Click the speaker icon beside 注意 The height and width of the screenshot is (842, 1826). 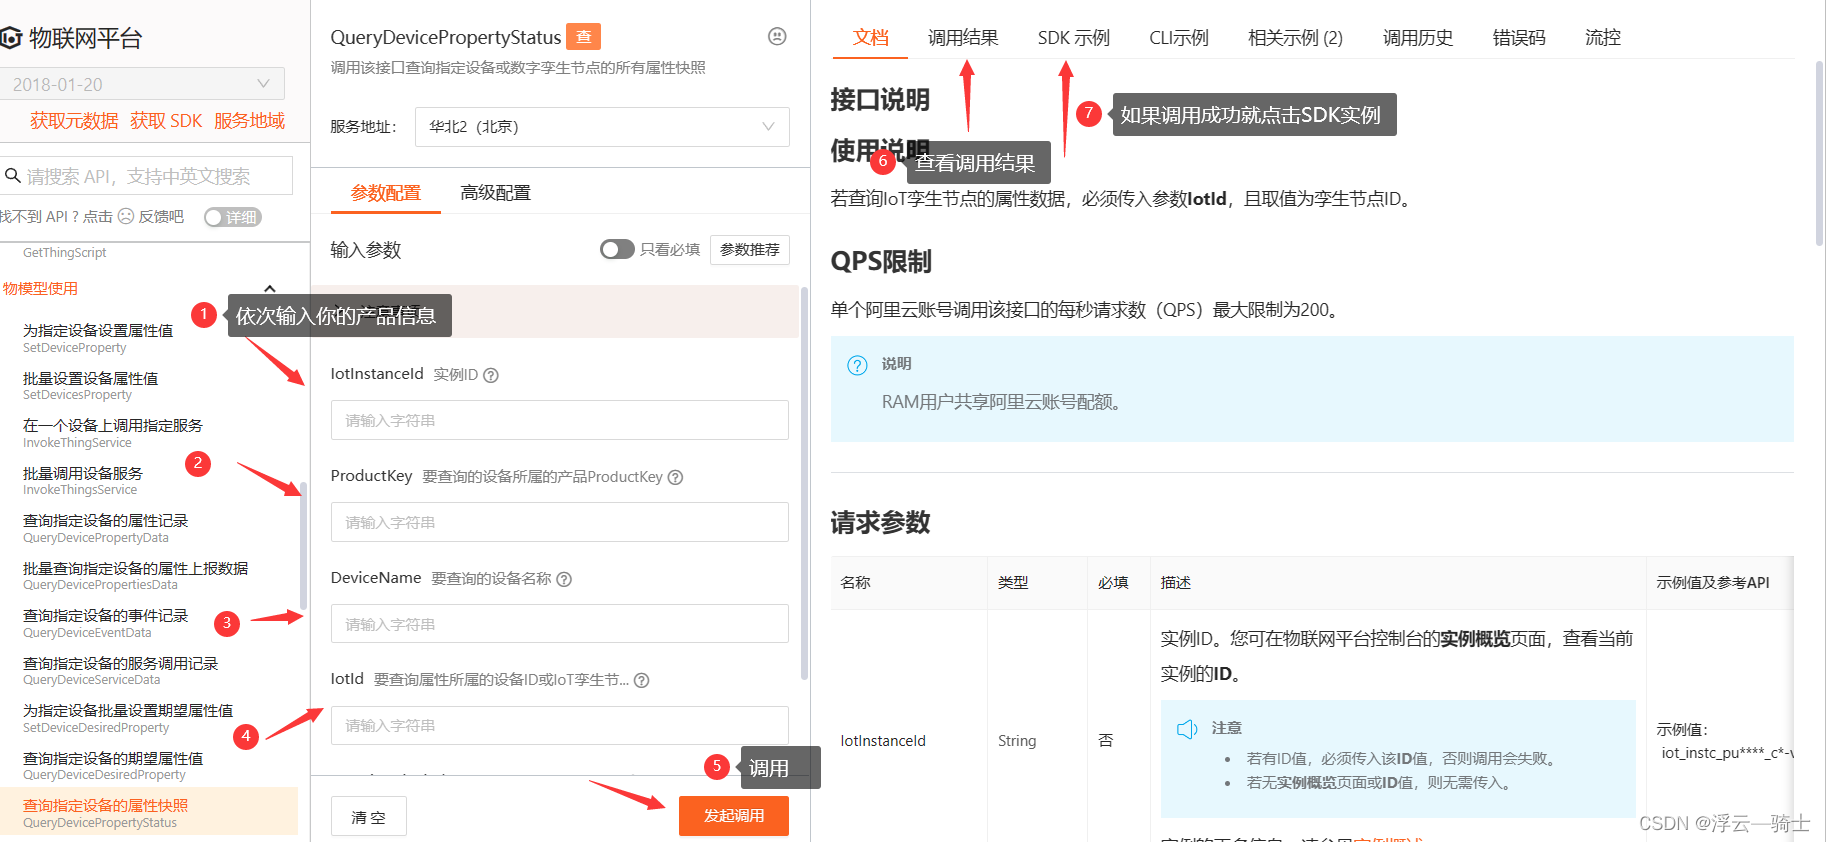[1187, 729]
